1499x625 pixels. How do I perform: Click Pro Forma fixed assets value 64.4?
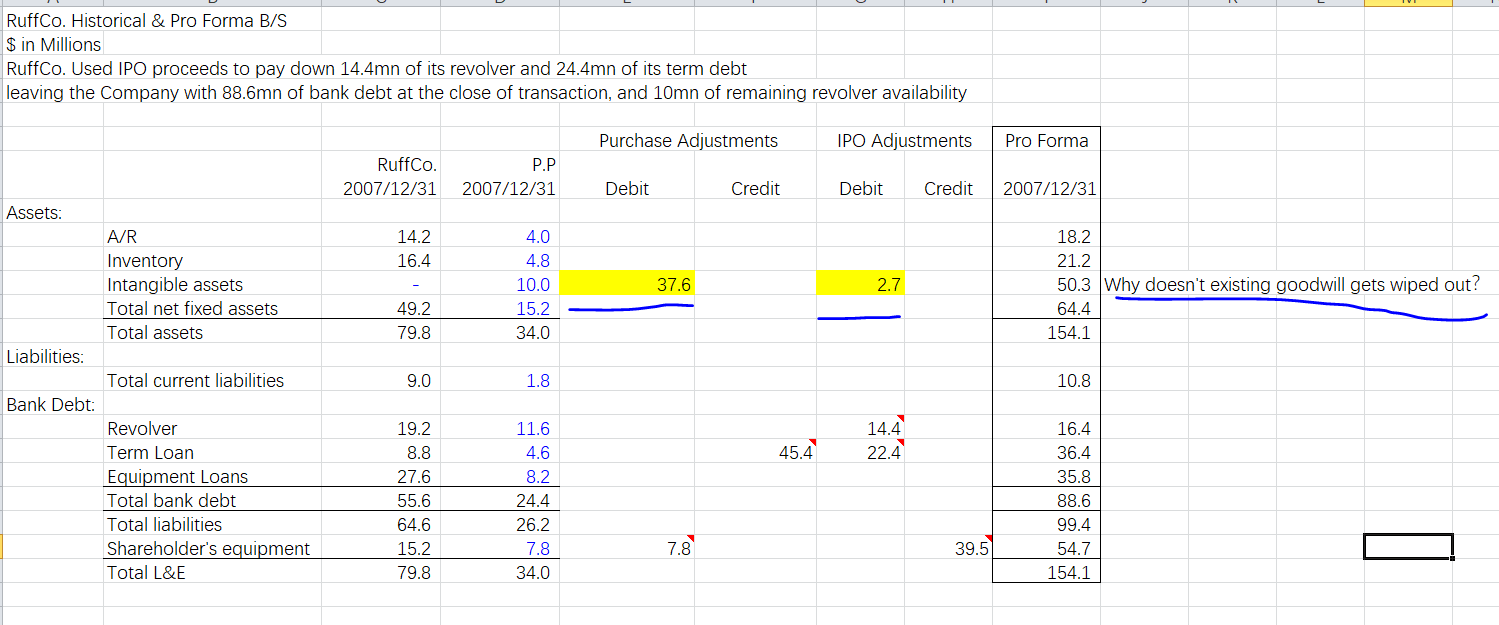(x=1073, y=308)
